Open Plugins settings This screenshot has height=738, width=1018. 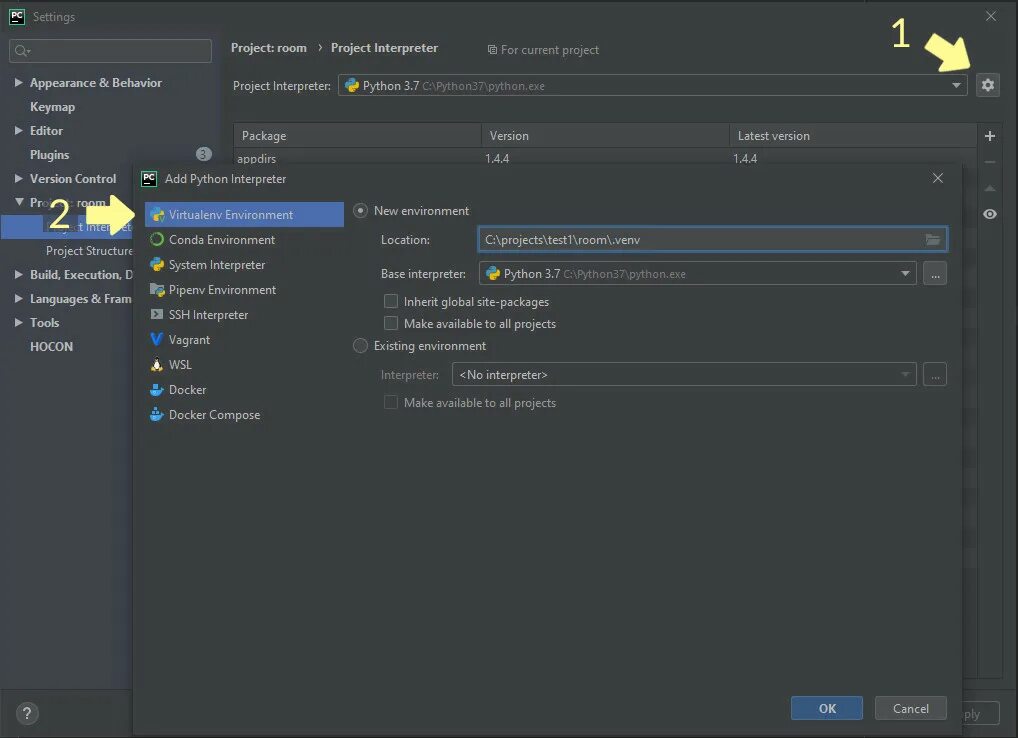[x=49, y=154]
